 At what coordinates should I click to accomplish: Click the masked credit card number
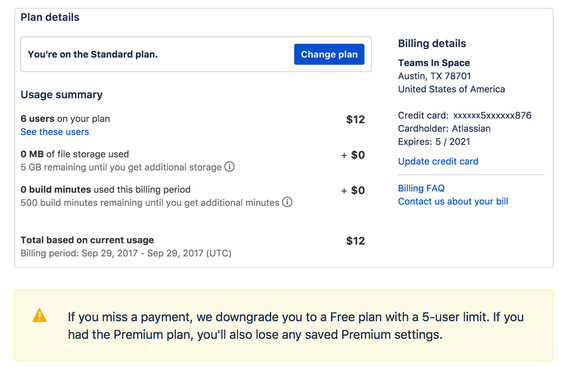pyautogui.click(x=492, y=115)
